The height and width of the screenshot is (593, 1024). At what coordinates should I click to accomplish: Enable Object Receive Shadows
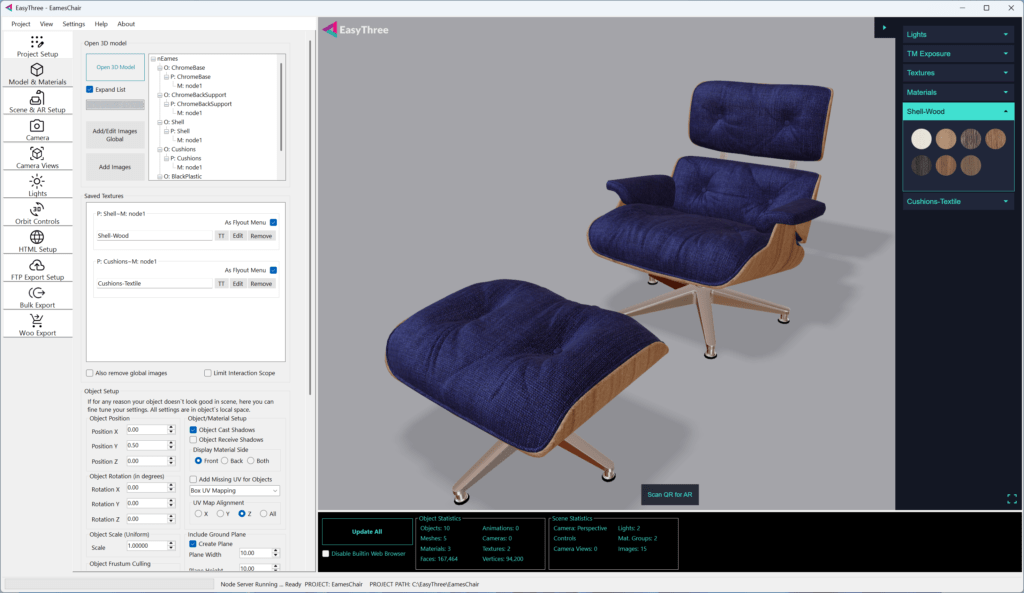(x=194, y=439)
